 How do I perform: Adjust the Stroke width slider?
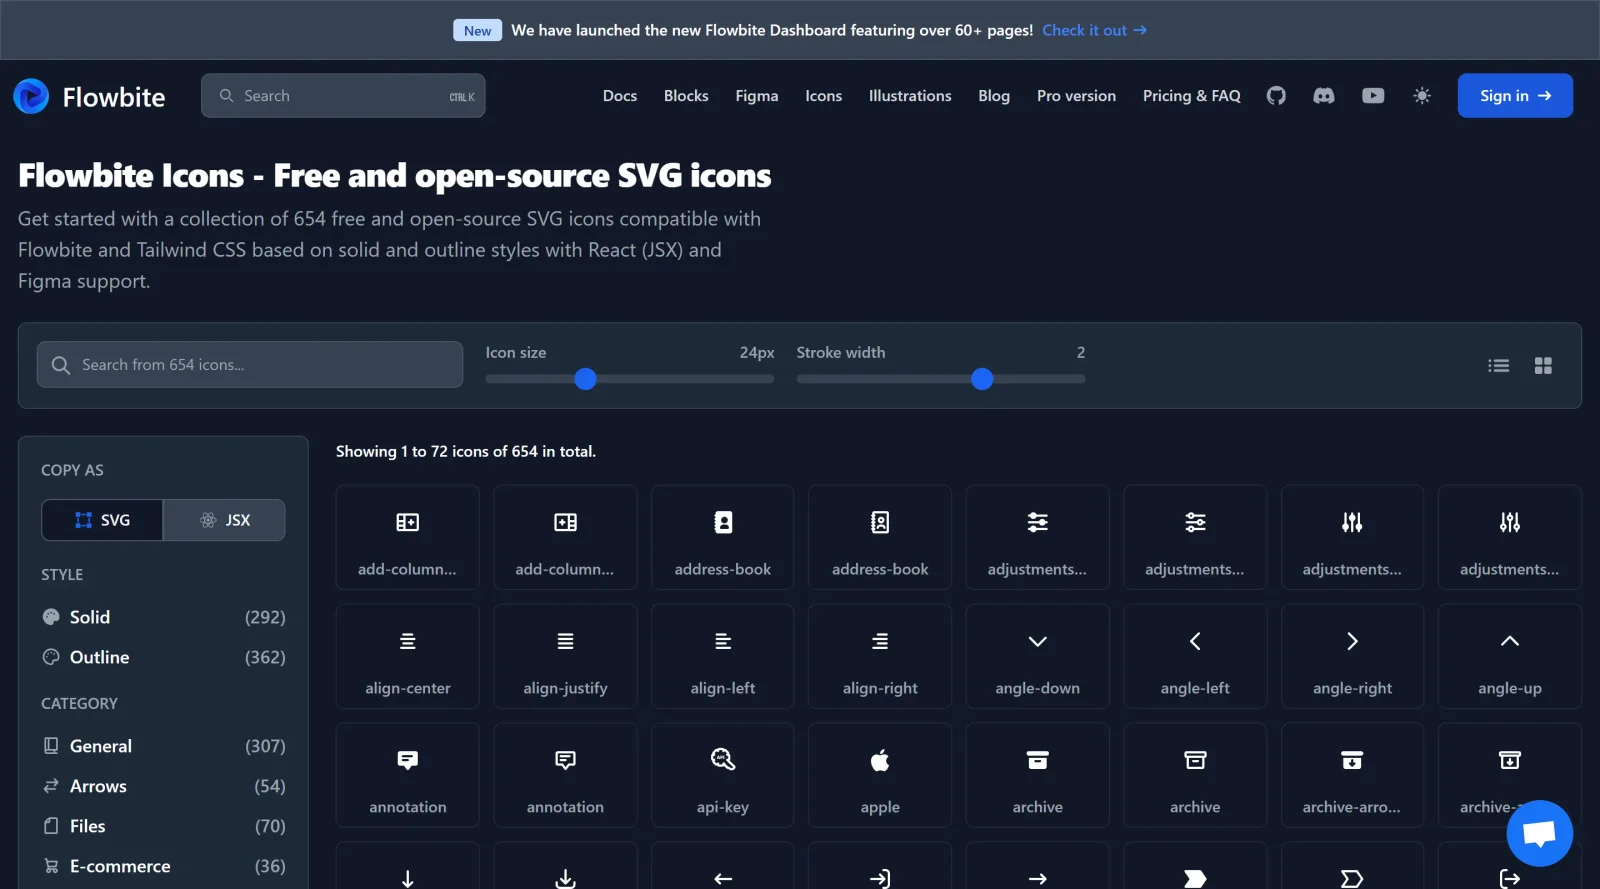coord(941,379)
